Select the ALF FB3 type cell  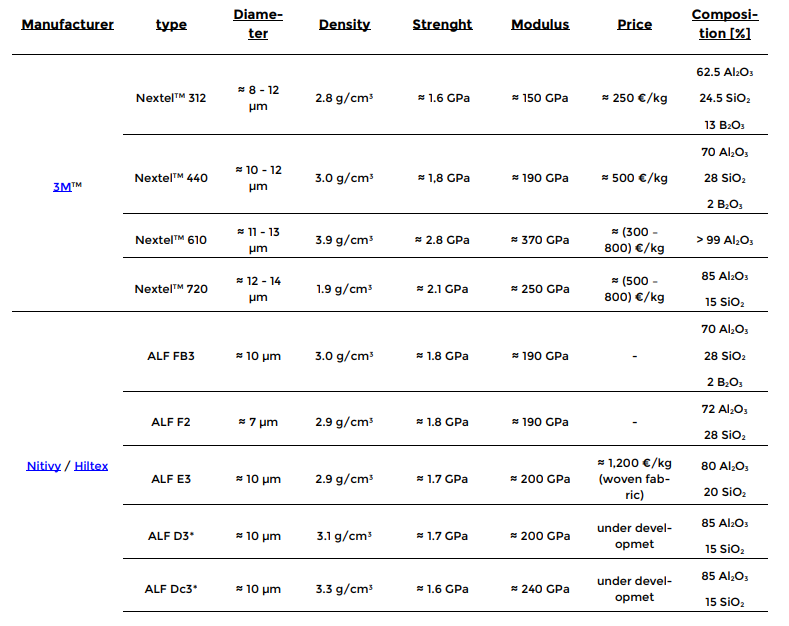pos(171,356)
